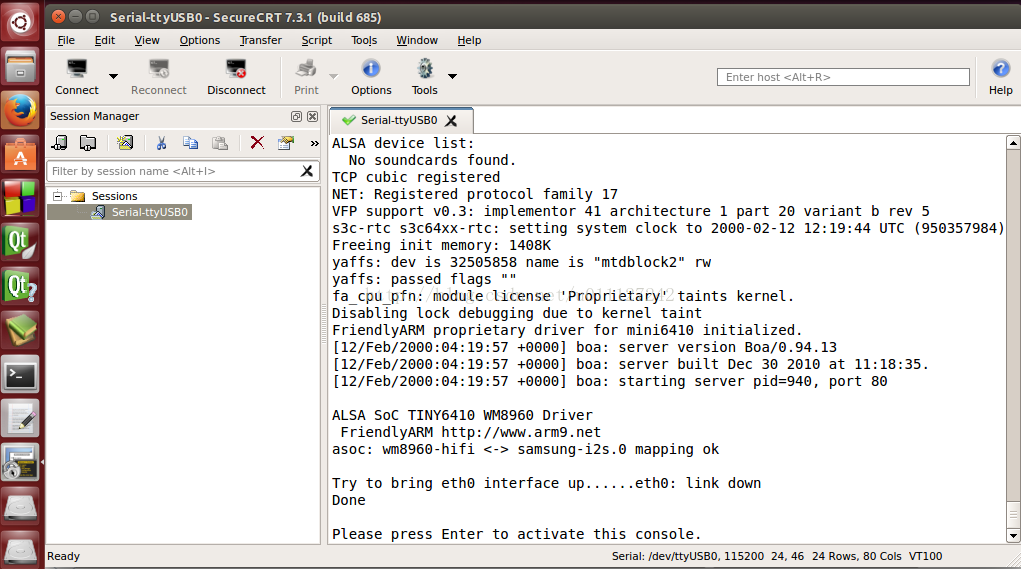Switch to the Serial-ttyUSB0 tab
The image size is (1021, 569).
pos(399,120)
